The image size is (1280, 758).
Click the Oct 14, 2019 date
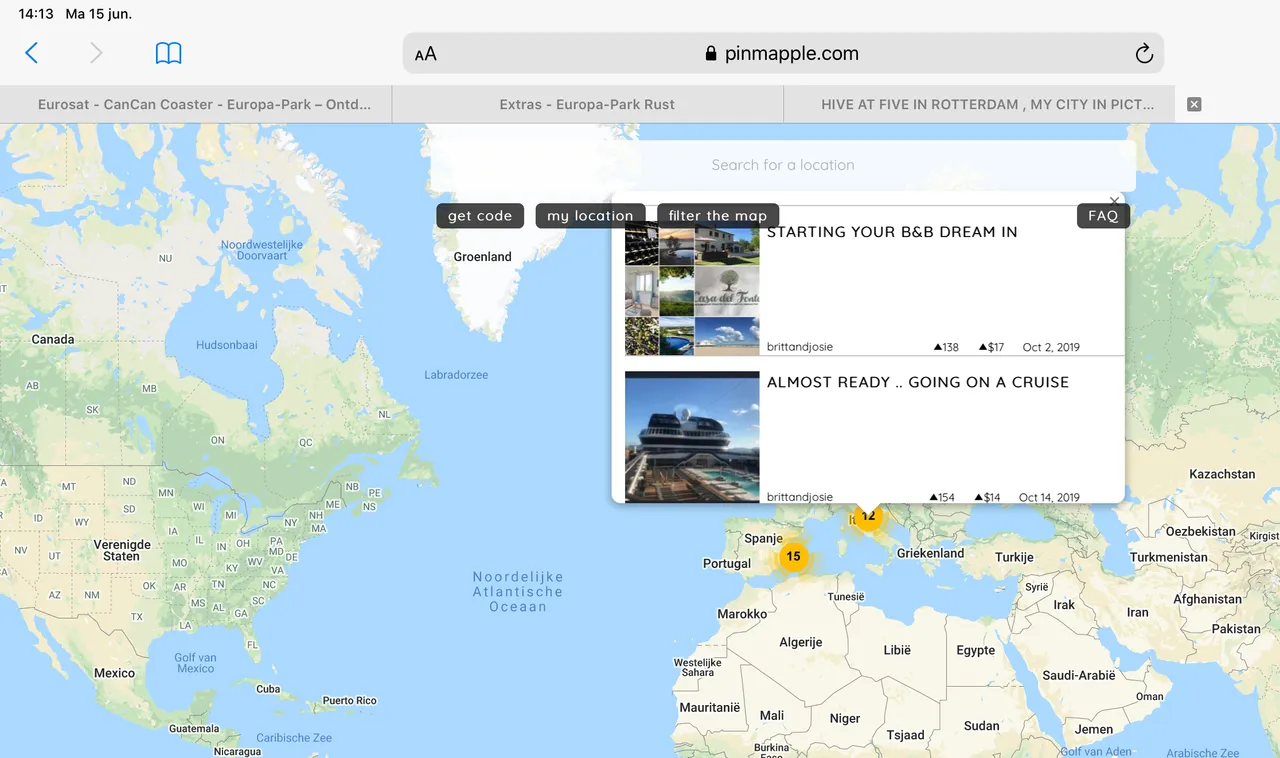(1049, 497)
